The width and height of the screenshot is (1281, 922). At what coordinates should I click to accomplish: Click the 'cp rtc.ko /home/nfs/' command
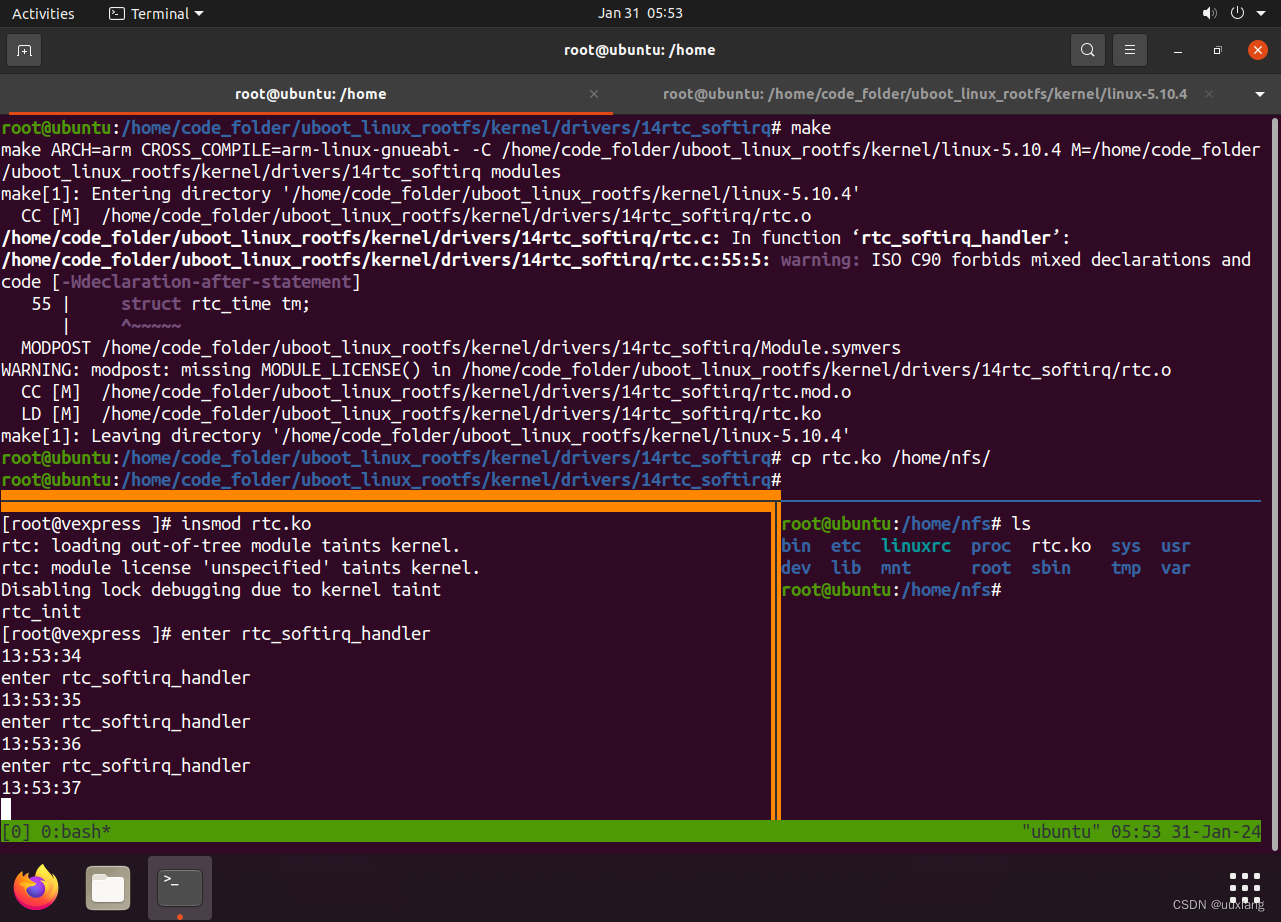(890, 458)
